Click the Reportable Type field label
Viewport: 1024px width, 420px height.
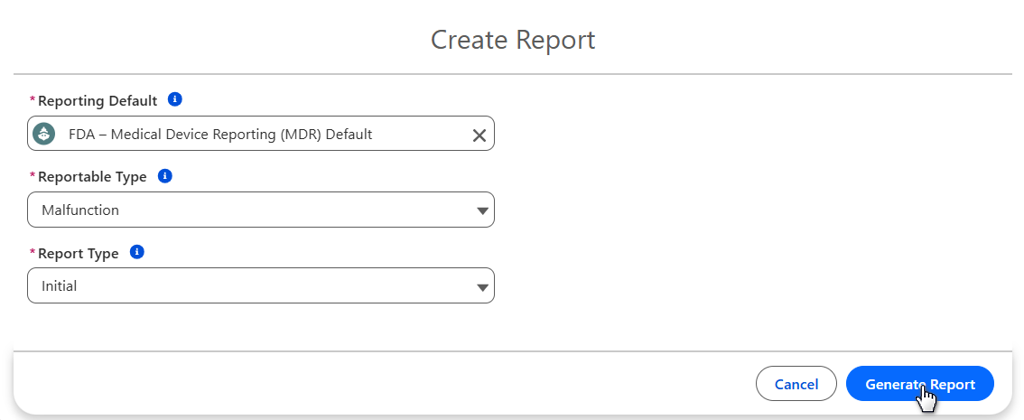92,177
